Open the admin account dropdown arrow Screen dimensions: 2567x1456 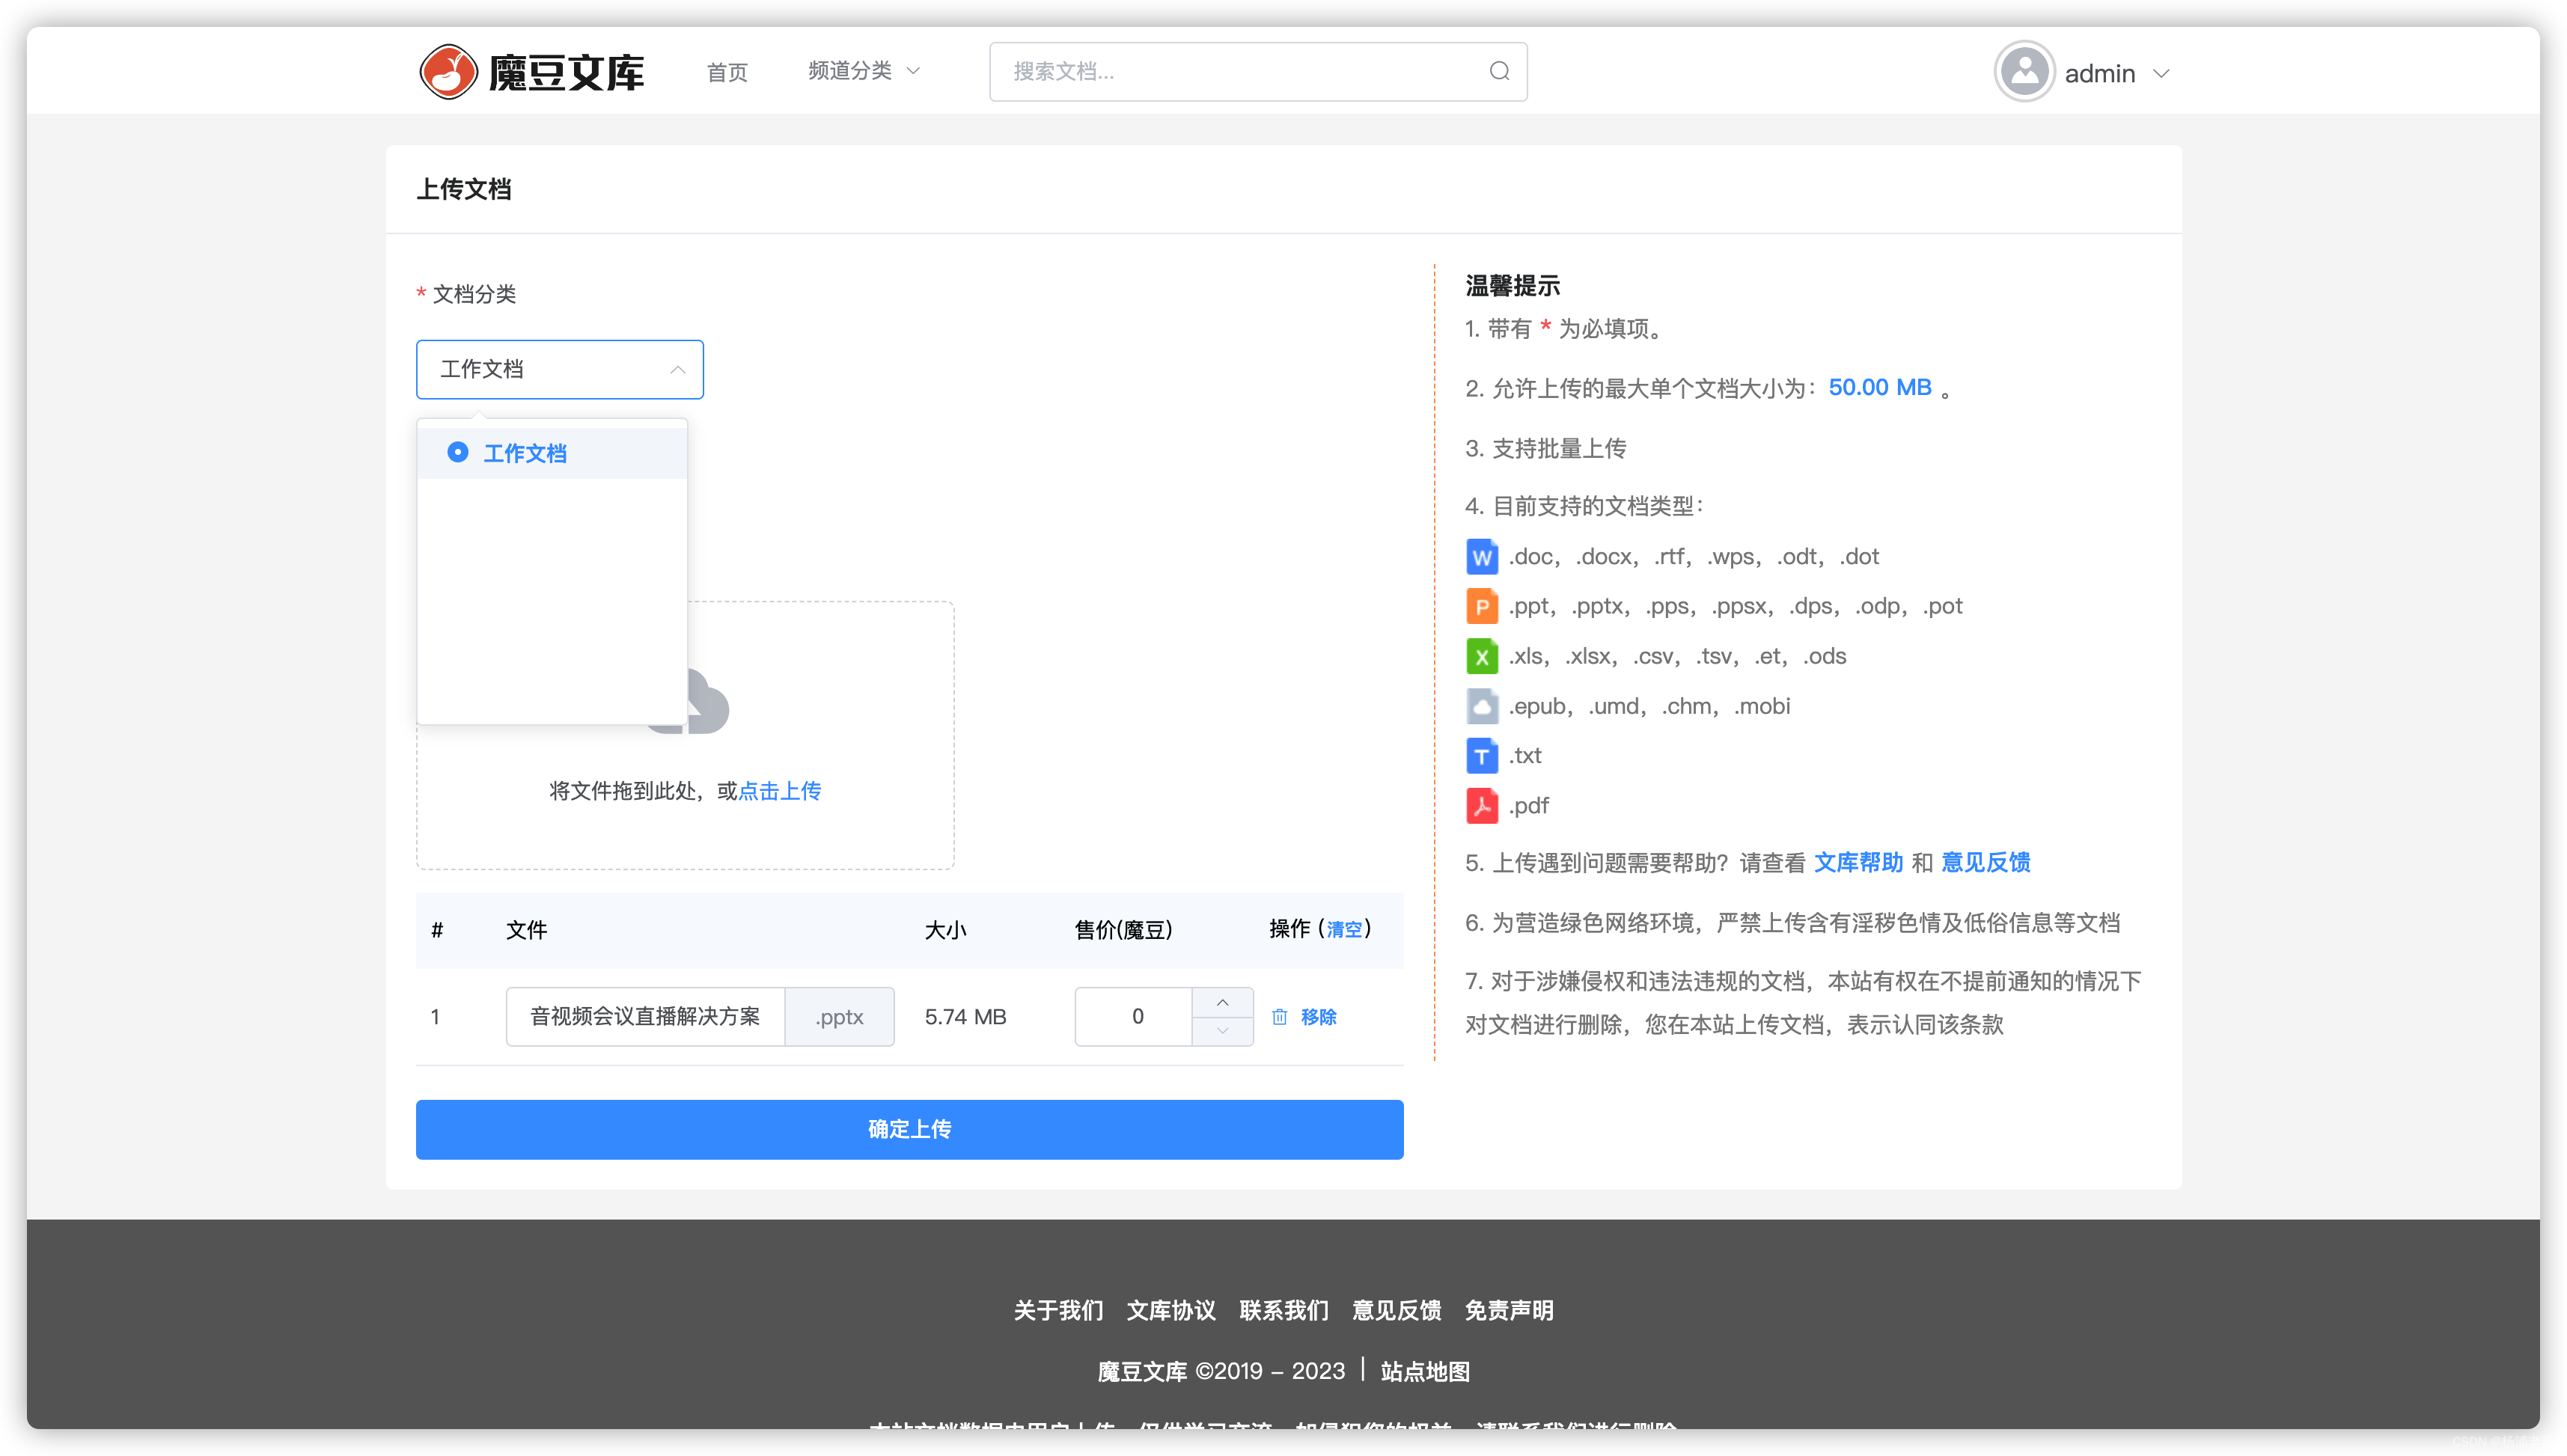coord(2161,73)
